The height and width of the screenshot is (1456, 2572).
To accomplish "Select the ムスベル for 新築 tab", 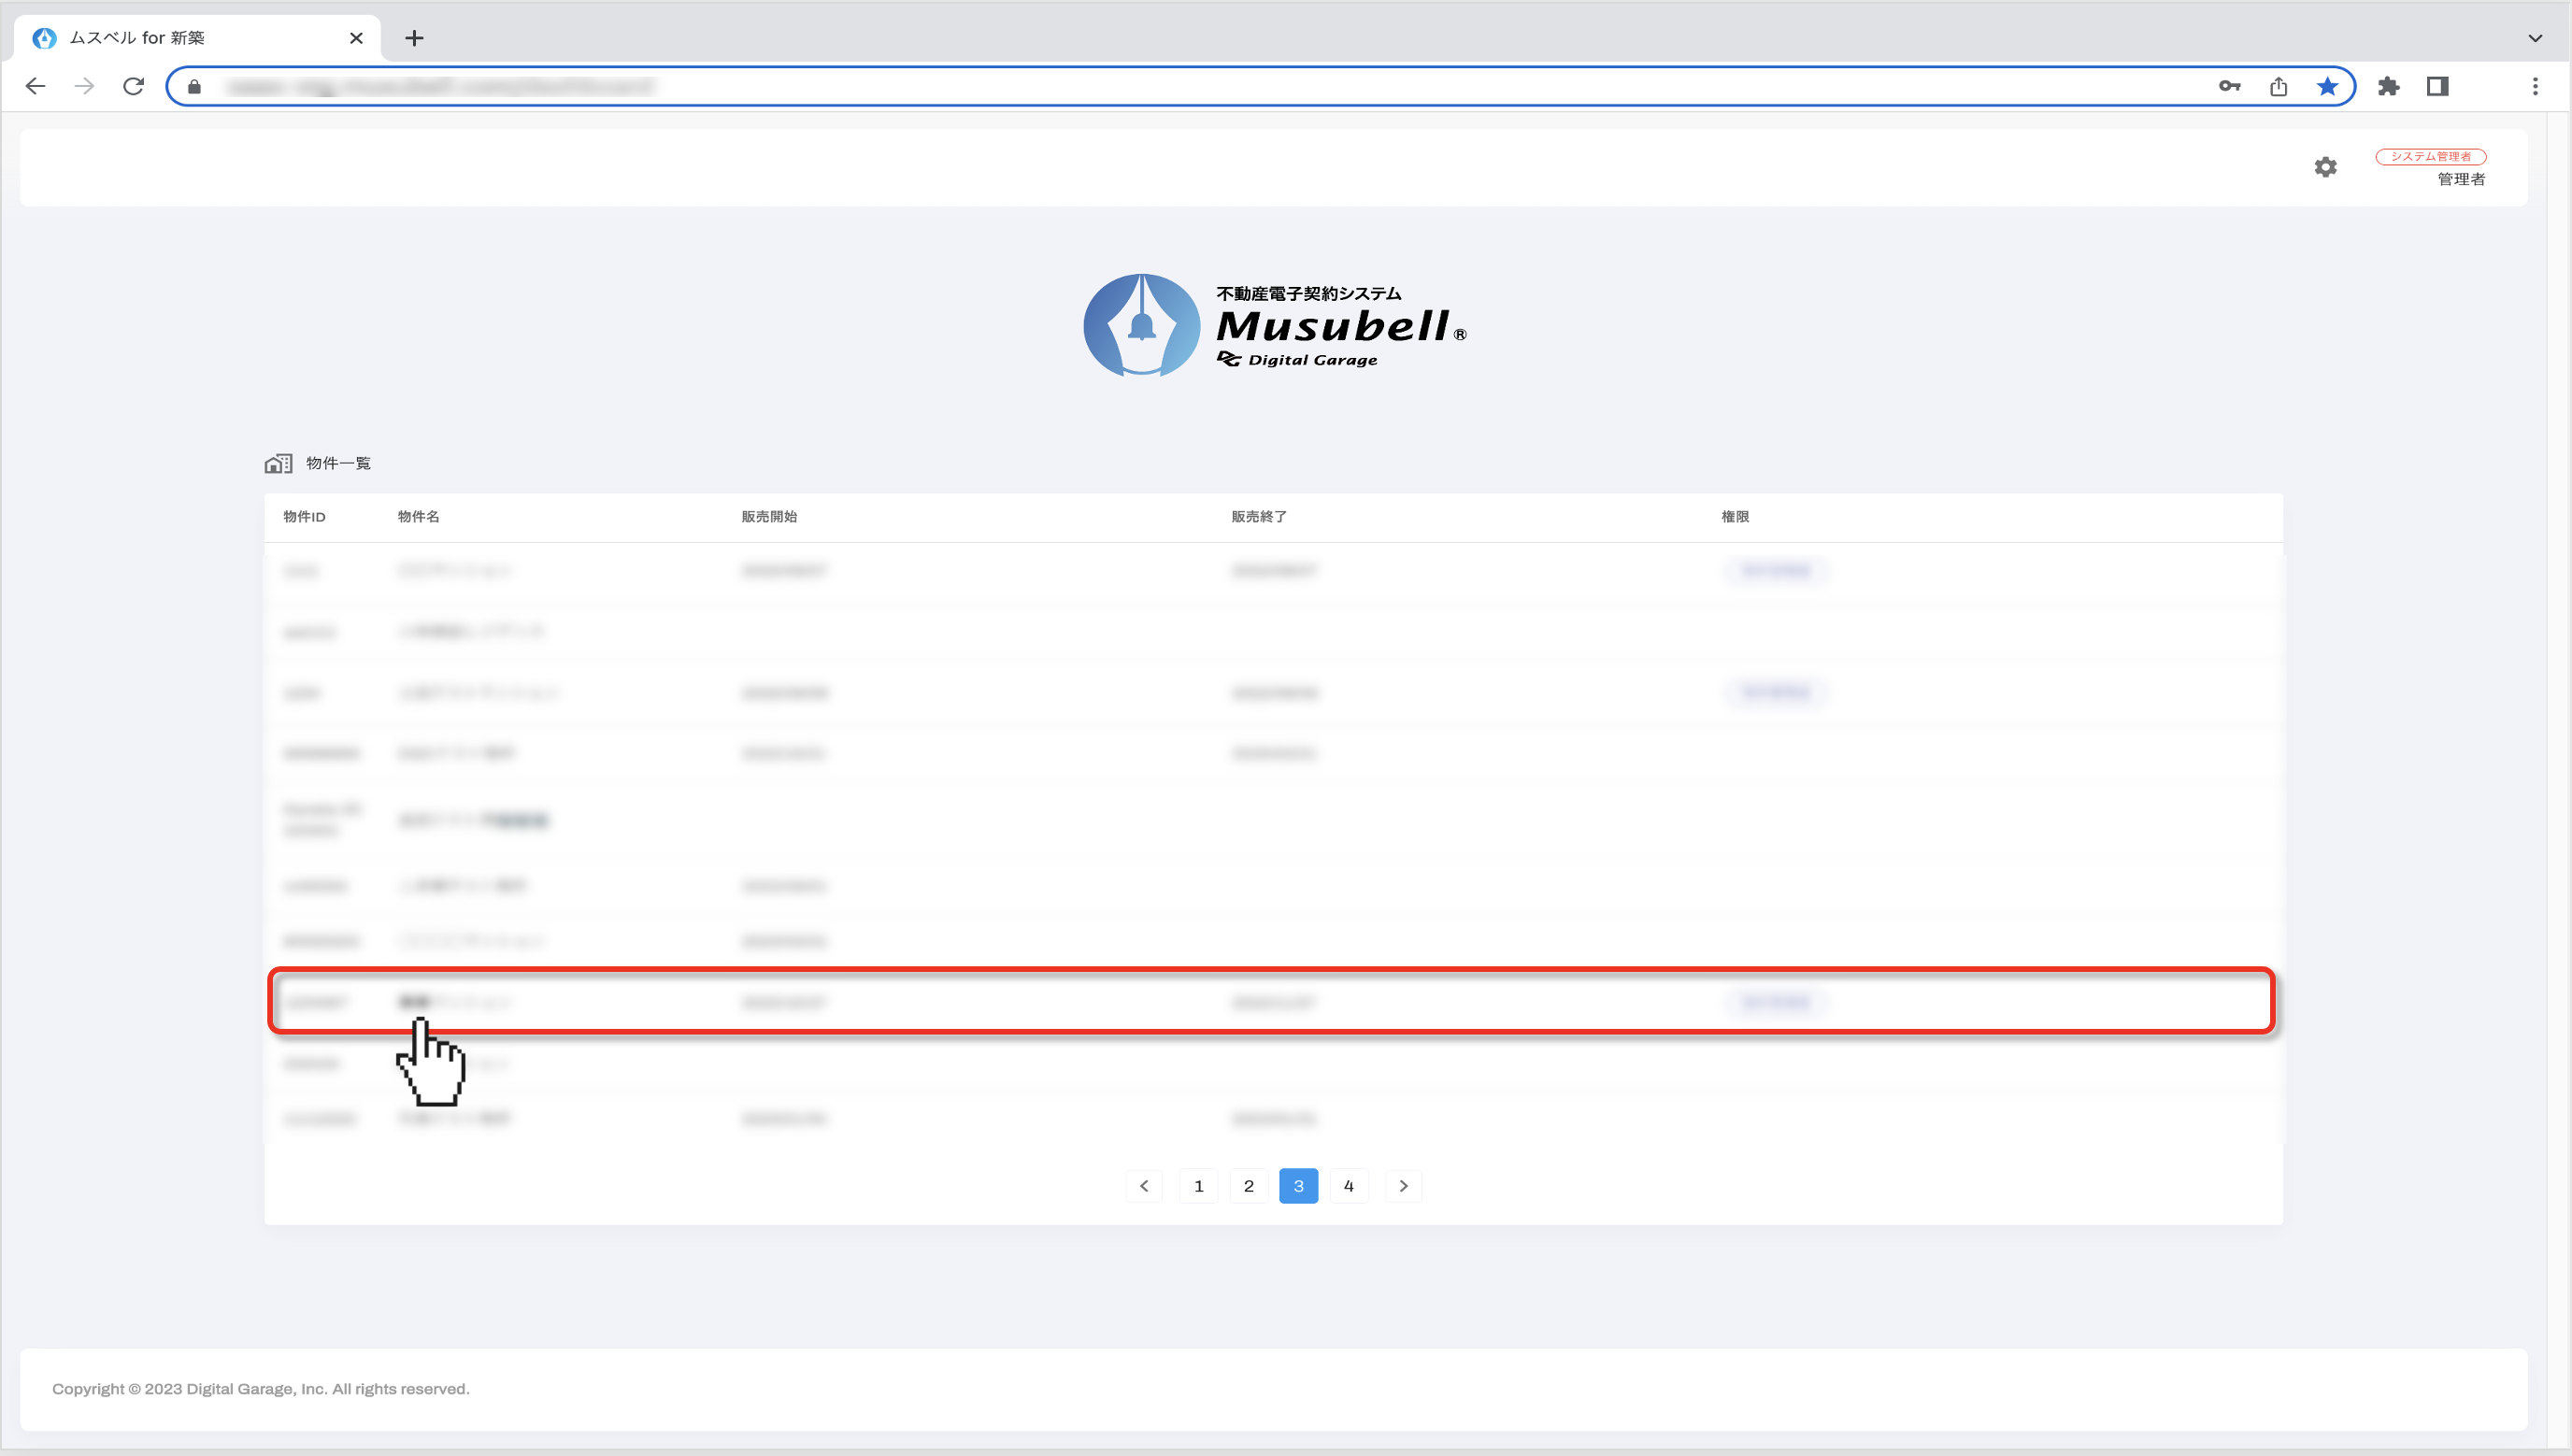I will coord(190,38).
